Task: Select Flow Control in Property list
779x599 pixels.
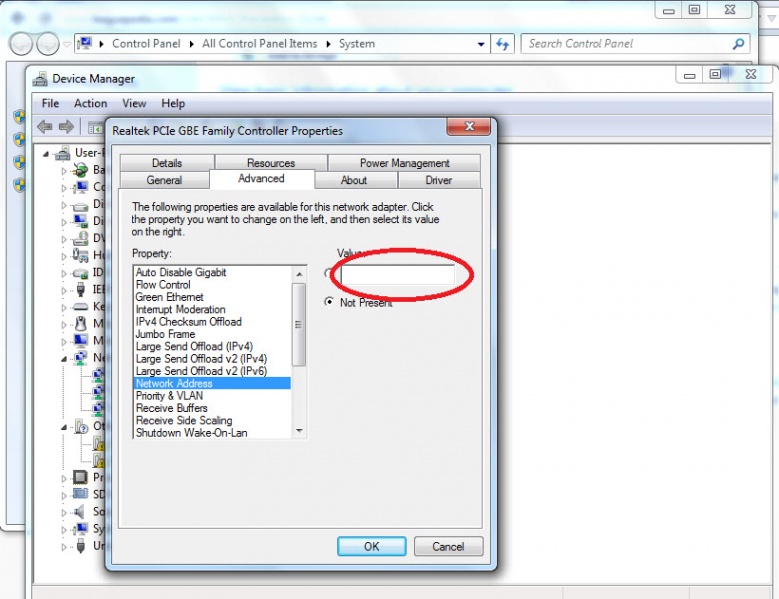Action: [213, 285]
